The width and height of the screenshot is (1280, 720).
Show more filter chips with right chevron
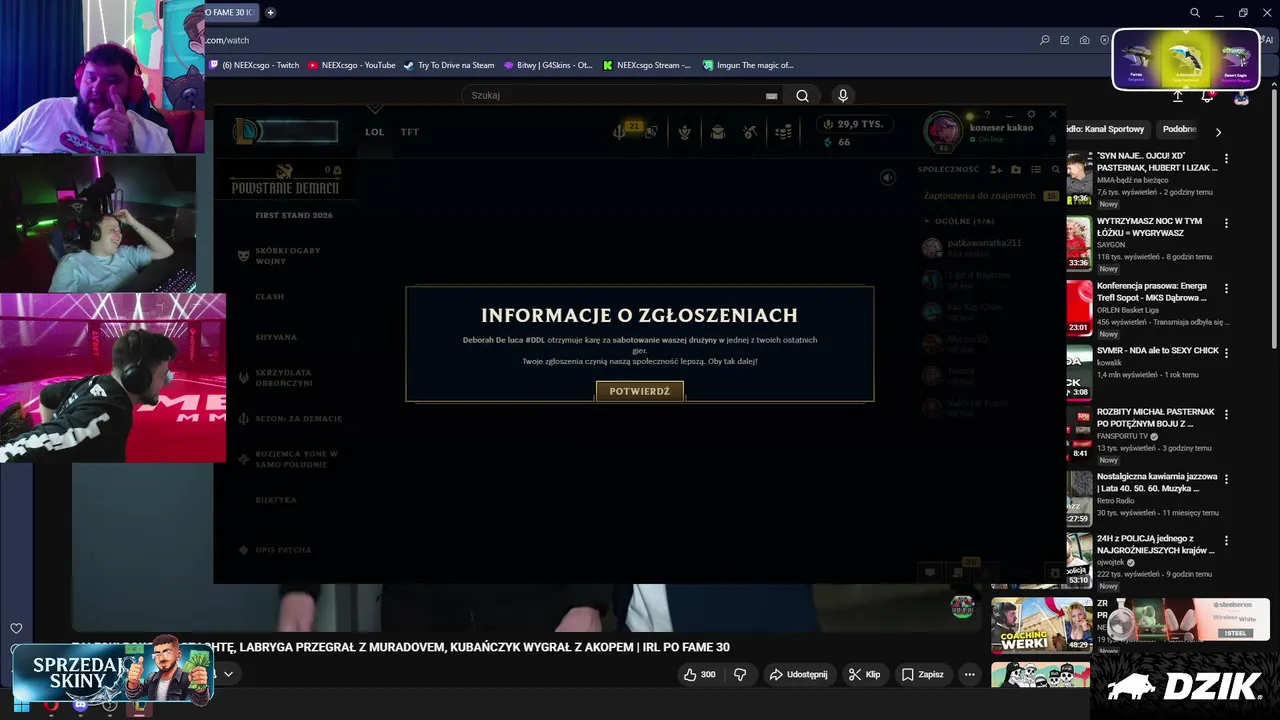tap(1218, 131)
